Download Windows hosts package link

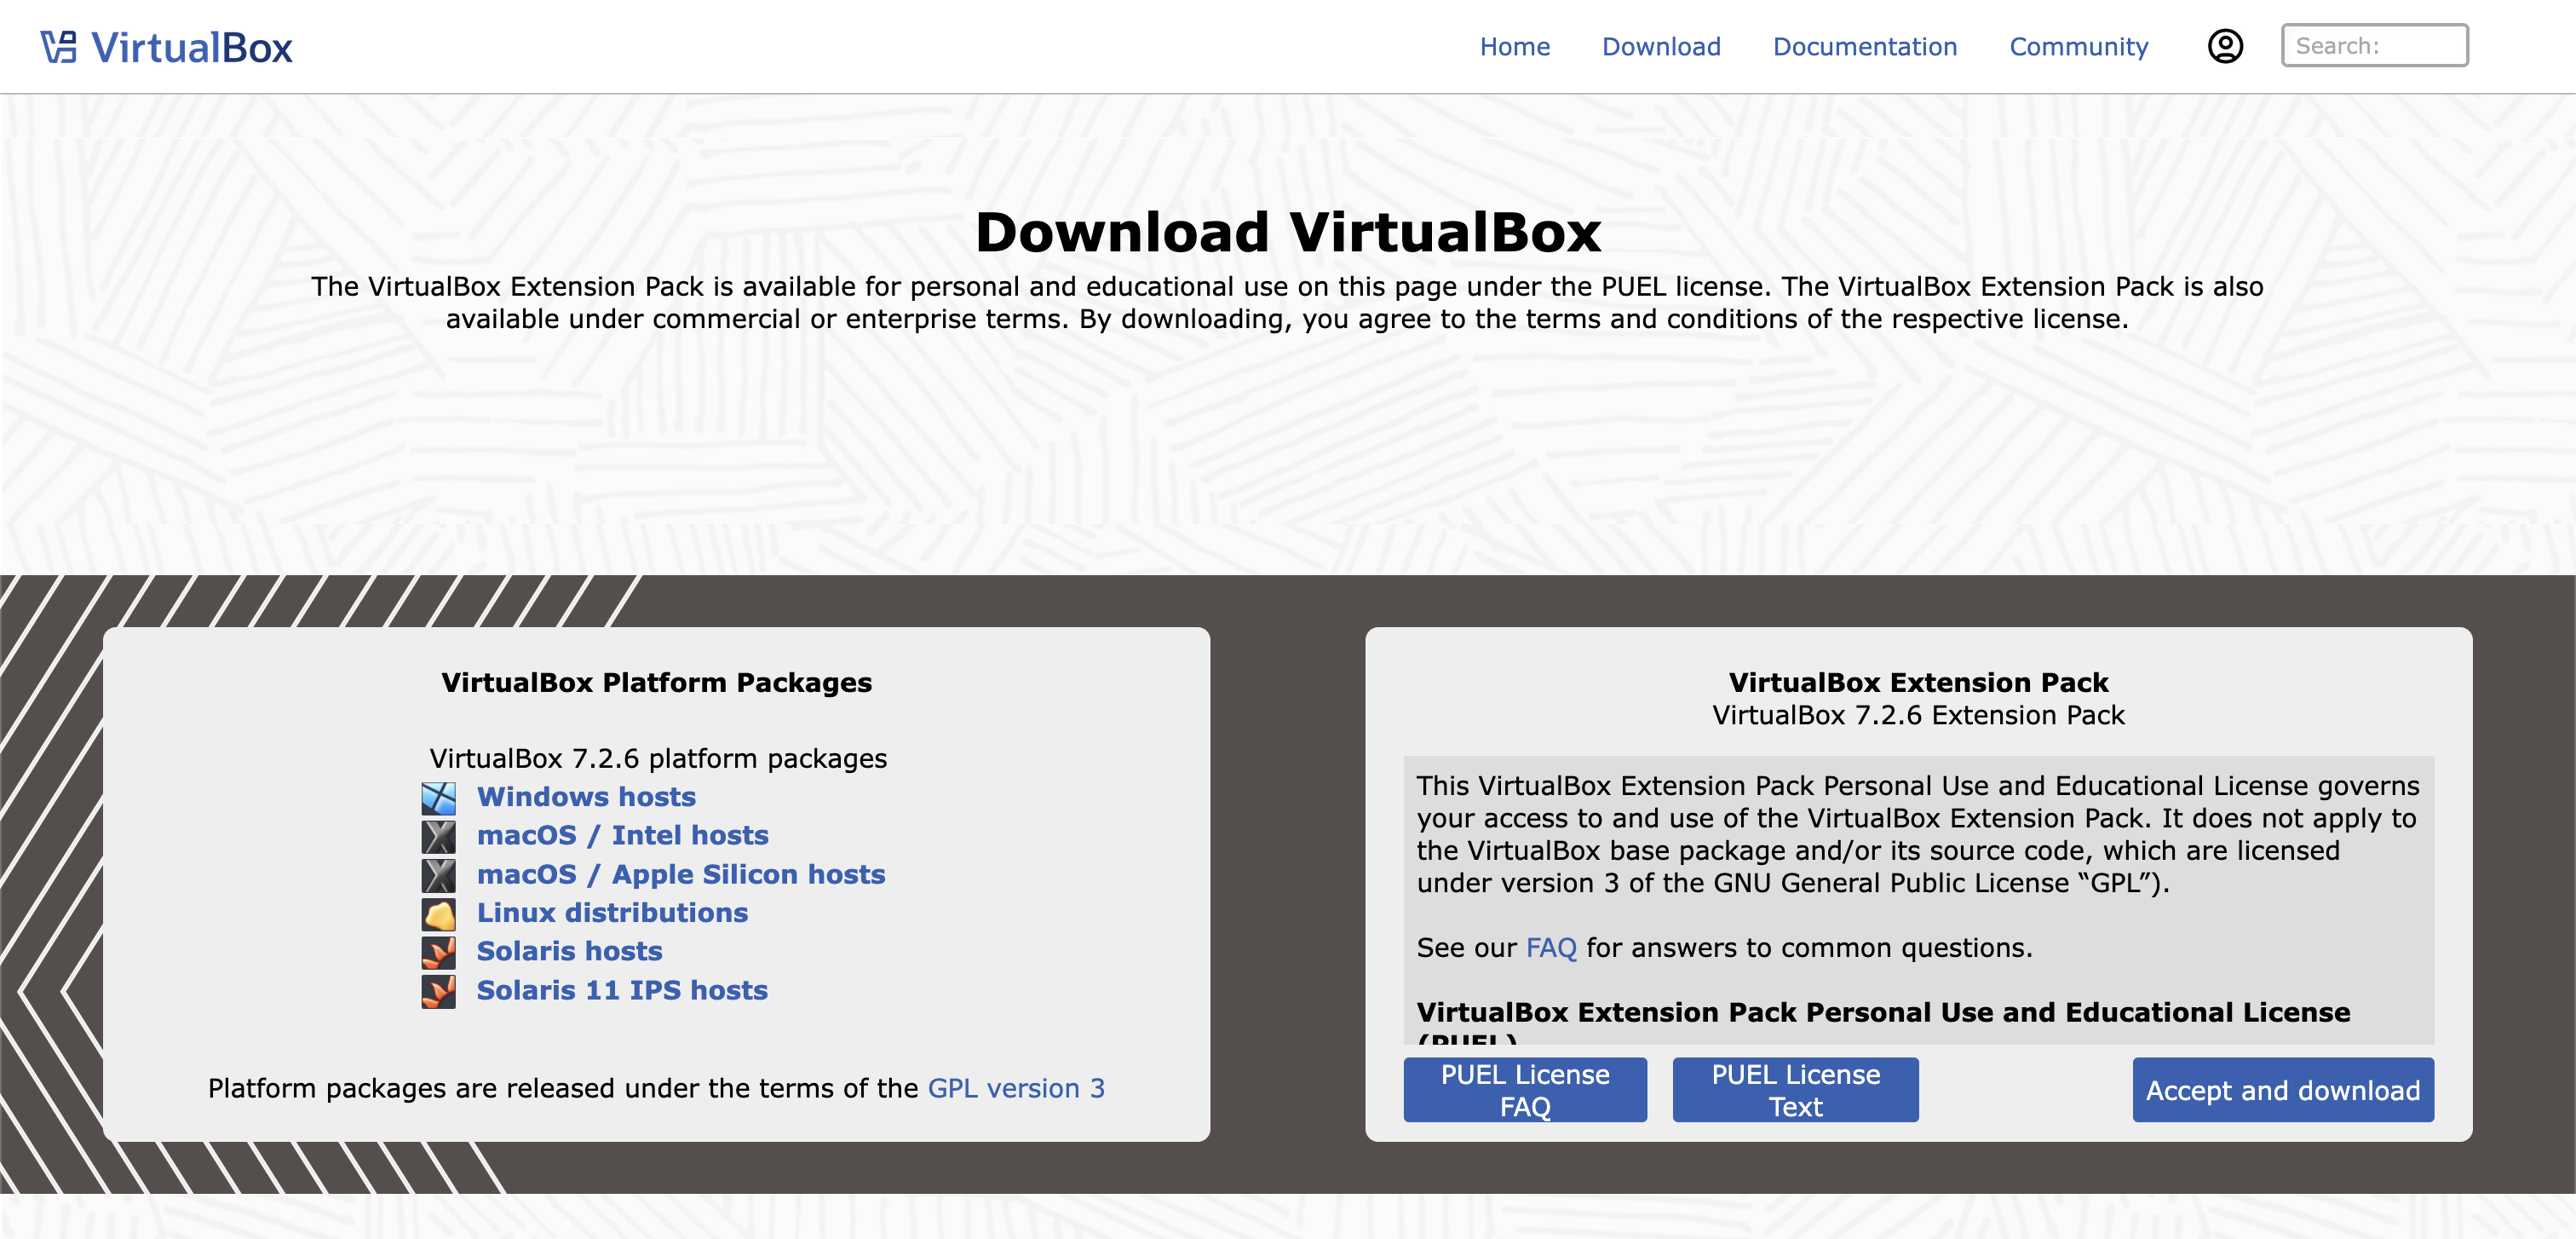point(586,797)
